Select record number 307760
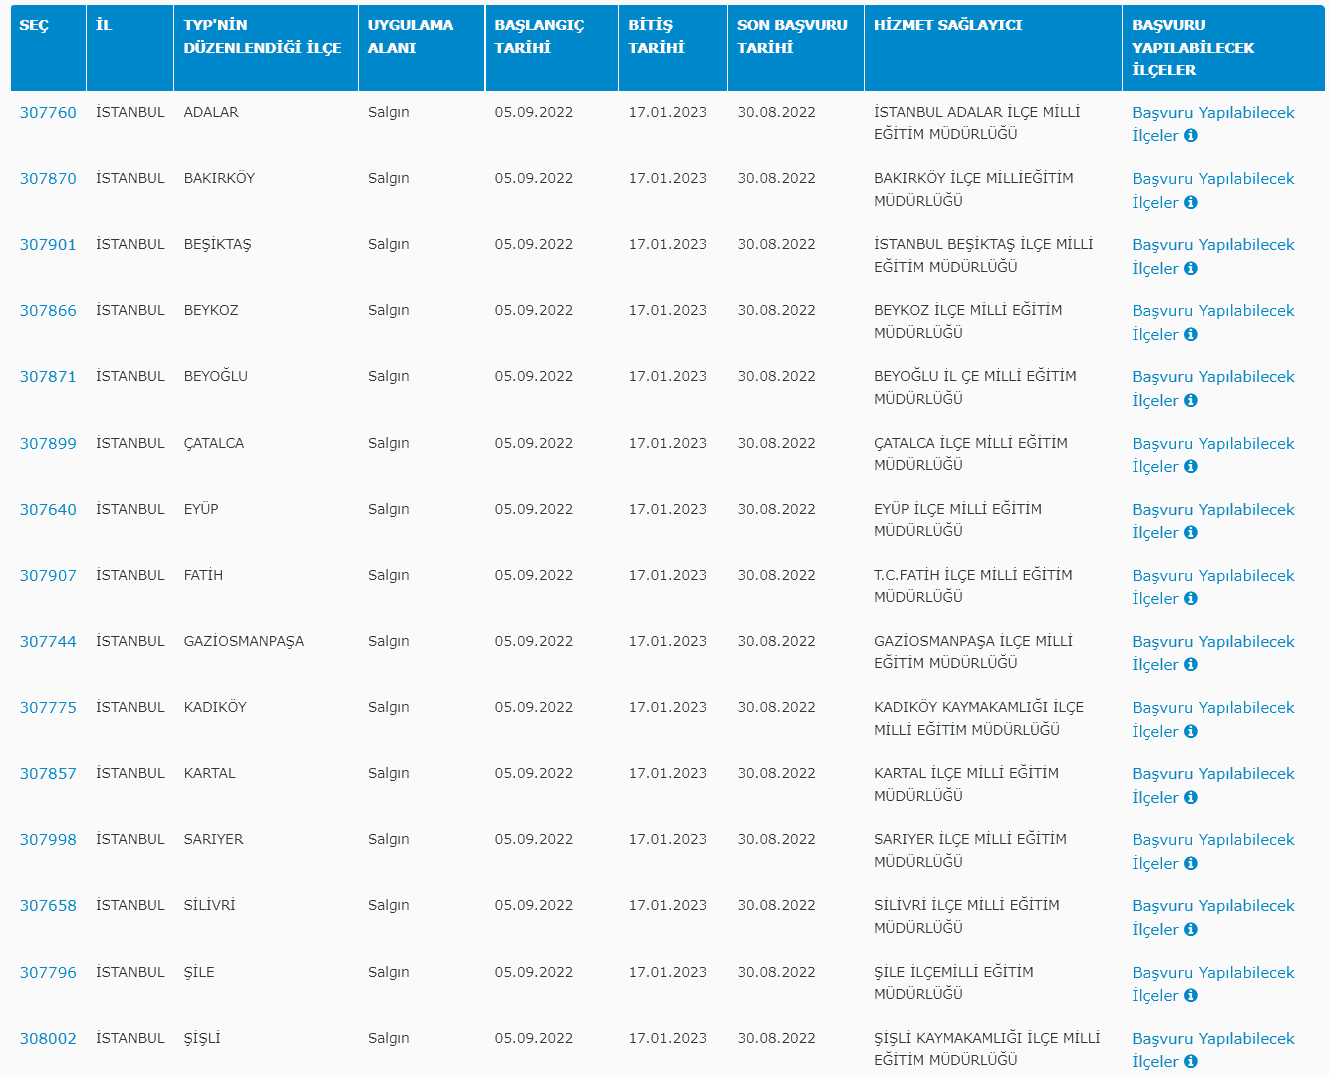The height and width of the screenshot is (1077, 1329). point(48,113)
